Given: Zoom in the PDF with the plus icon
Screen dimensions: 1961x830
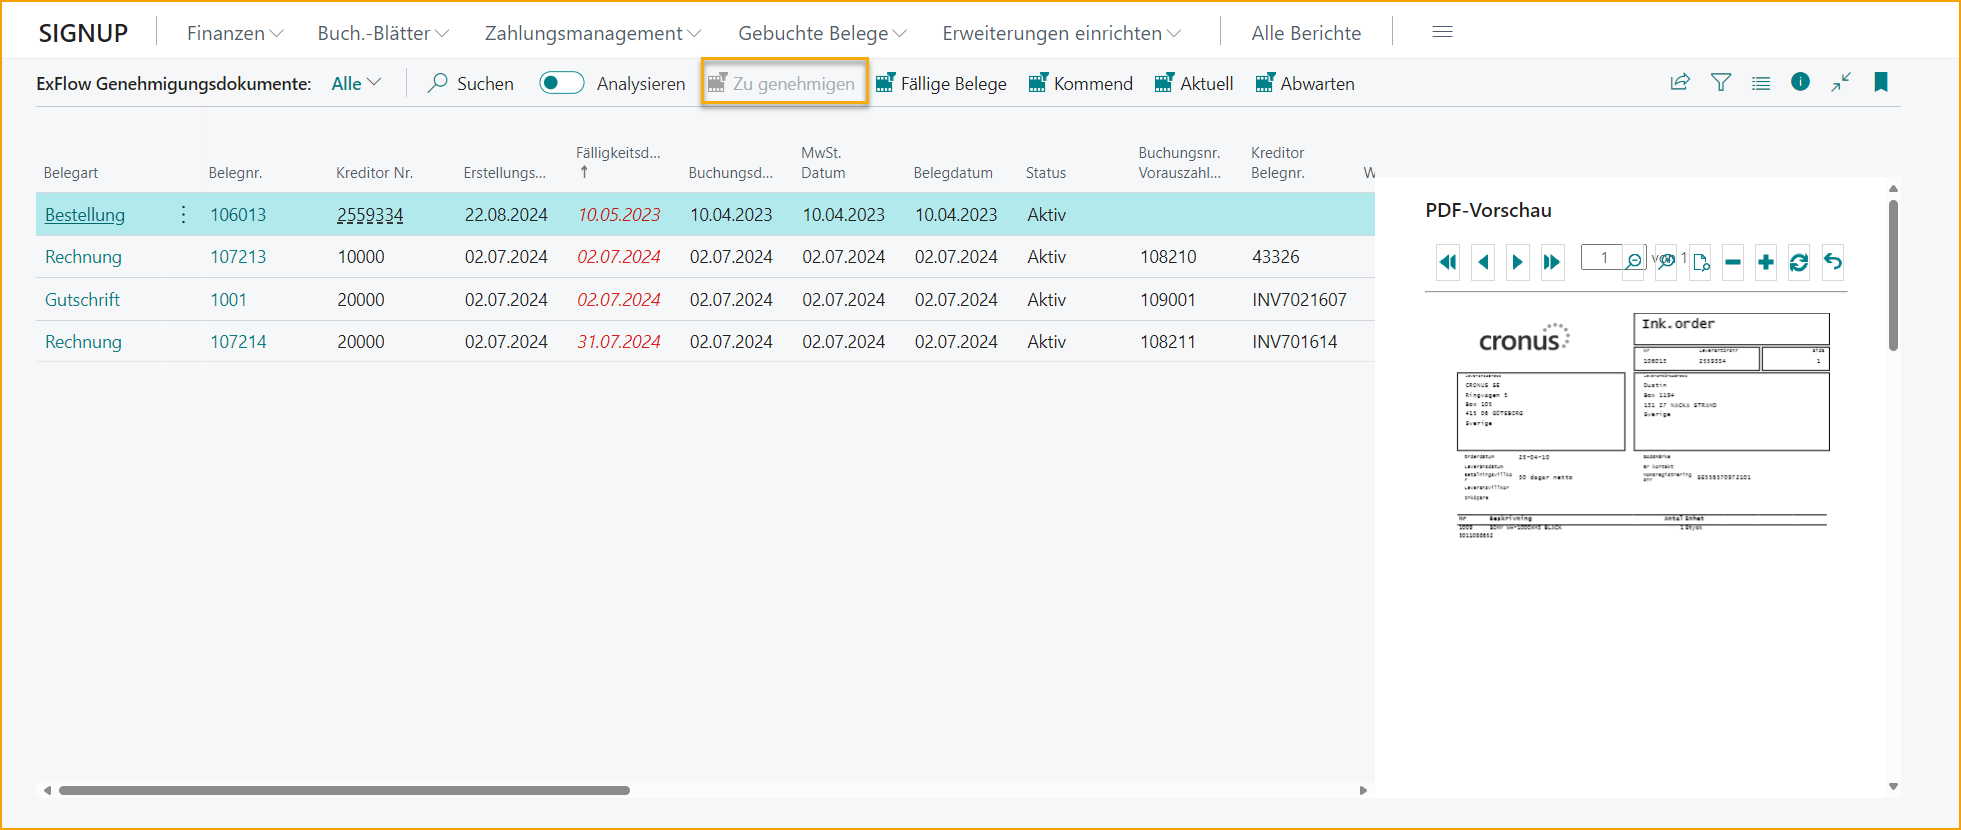Looking at the screenshot, I should coord(1766,262).
